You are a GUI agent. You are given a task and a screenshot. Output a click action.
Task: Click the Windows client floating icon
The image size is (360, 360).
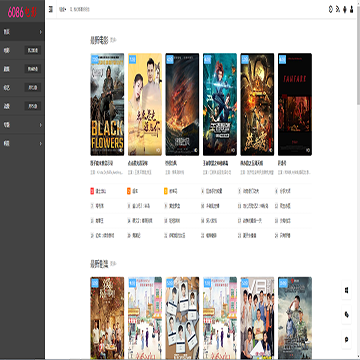(347, 290)
